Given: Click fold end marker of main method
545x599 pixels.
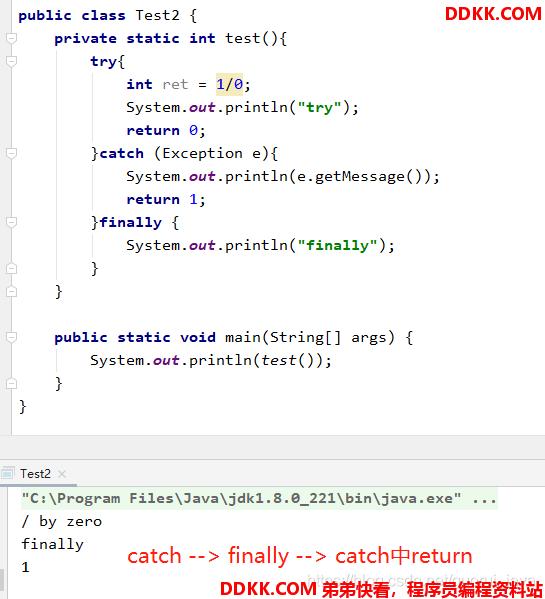Looking at the screenshot, I should click(11, 383).
